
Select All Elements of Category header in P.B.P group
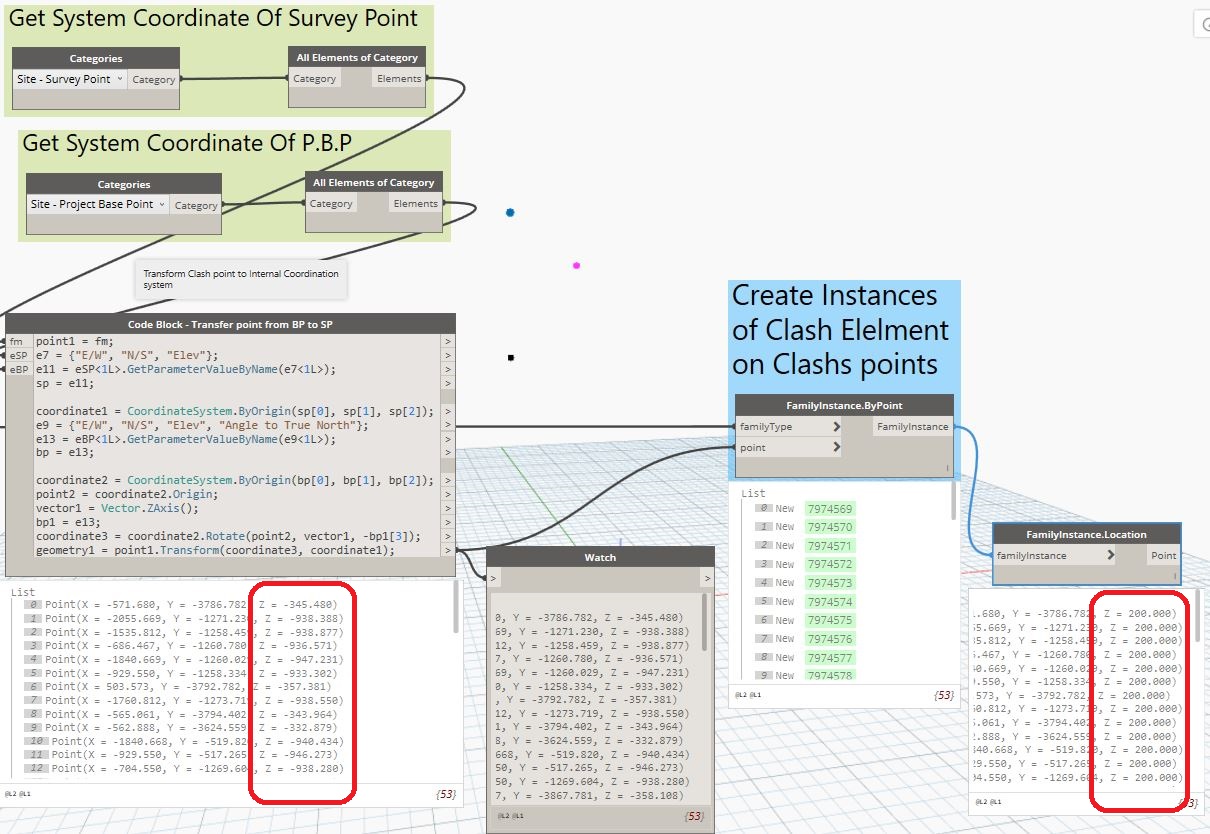point(374,183)
